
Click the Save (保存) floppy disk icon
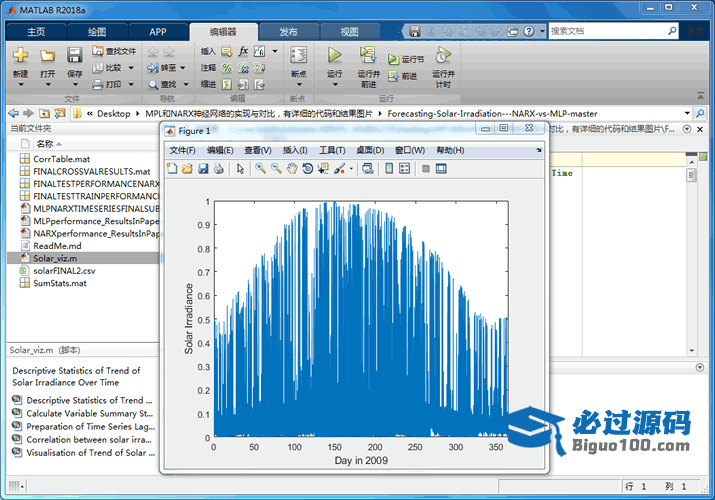point(74,56)
